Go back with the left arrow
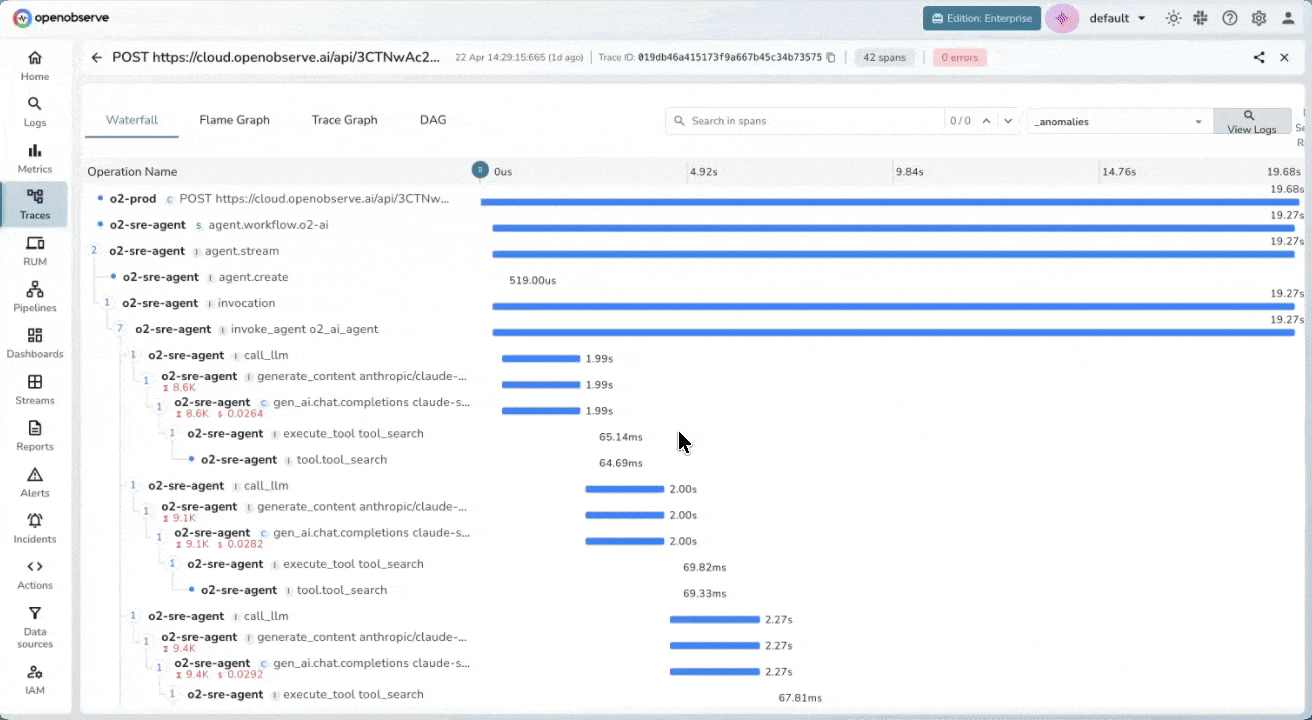 coord(97,58)
